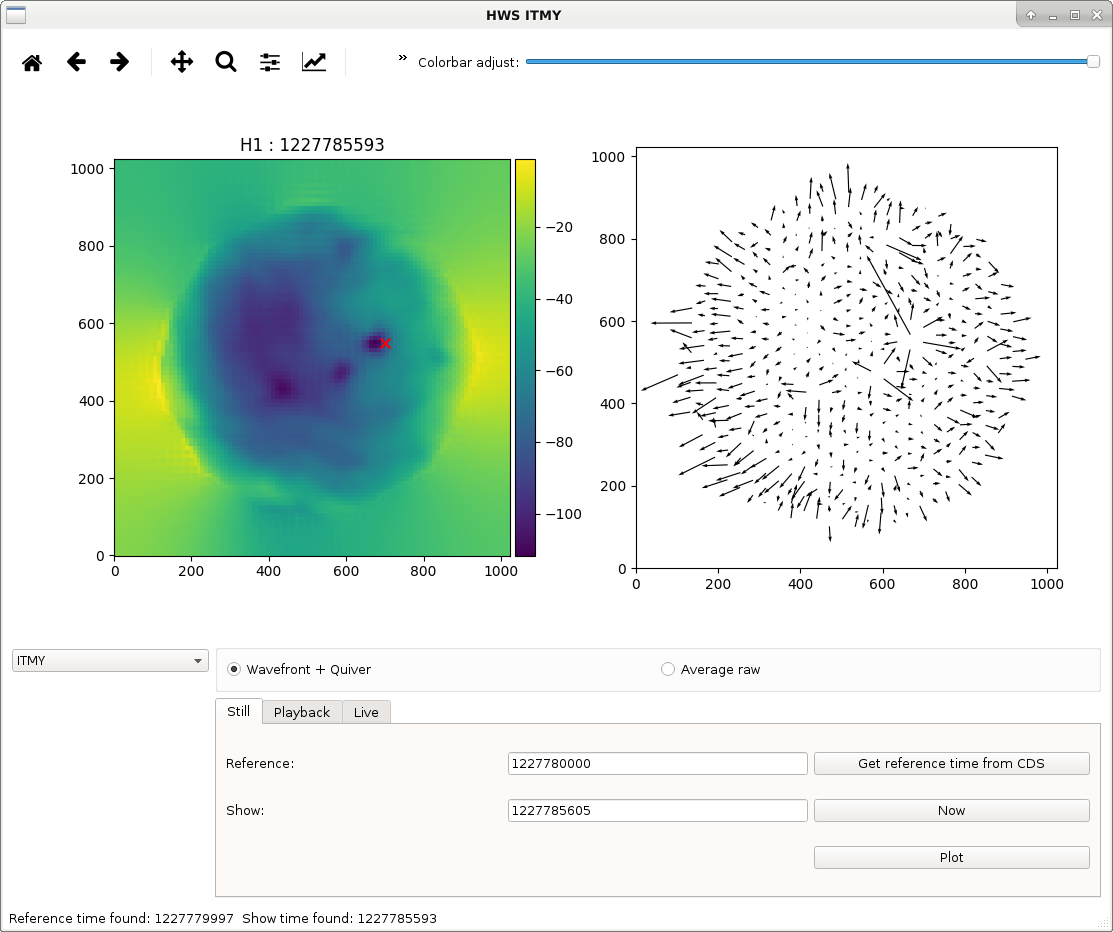Open Edit axis and curve parameters icon
This screenshot has height=932, width=1113.
(314, 62)
